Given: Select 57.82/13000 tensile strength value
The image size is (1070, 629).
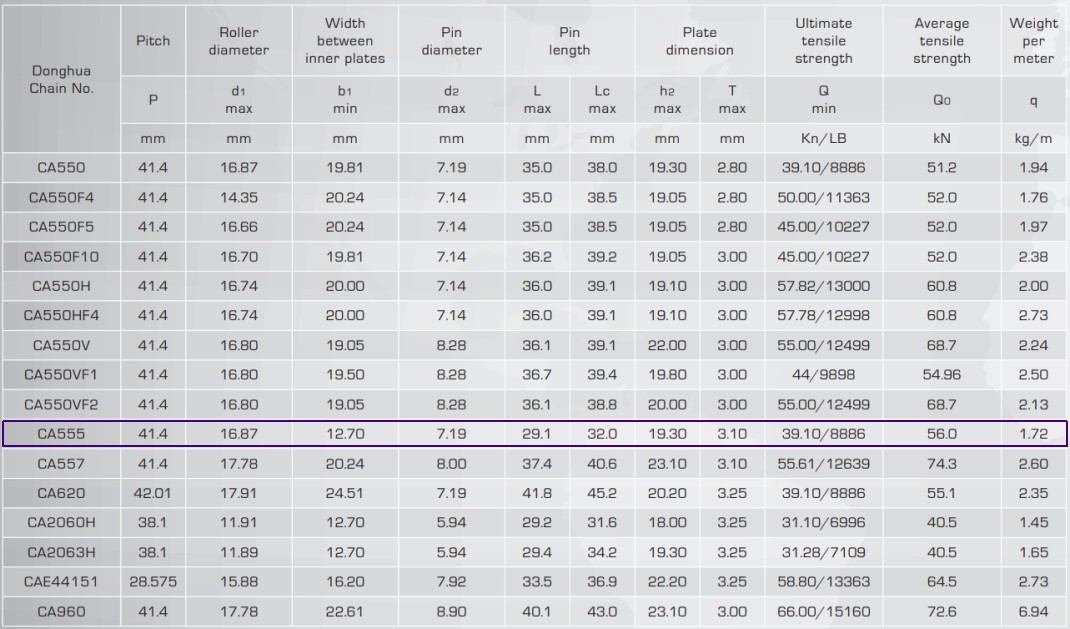Looking at the screenshot, I should point(824,287).
